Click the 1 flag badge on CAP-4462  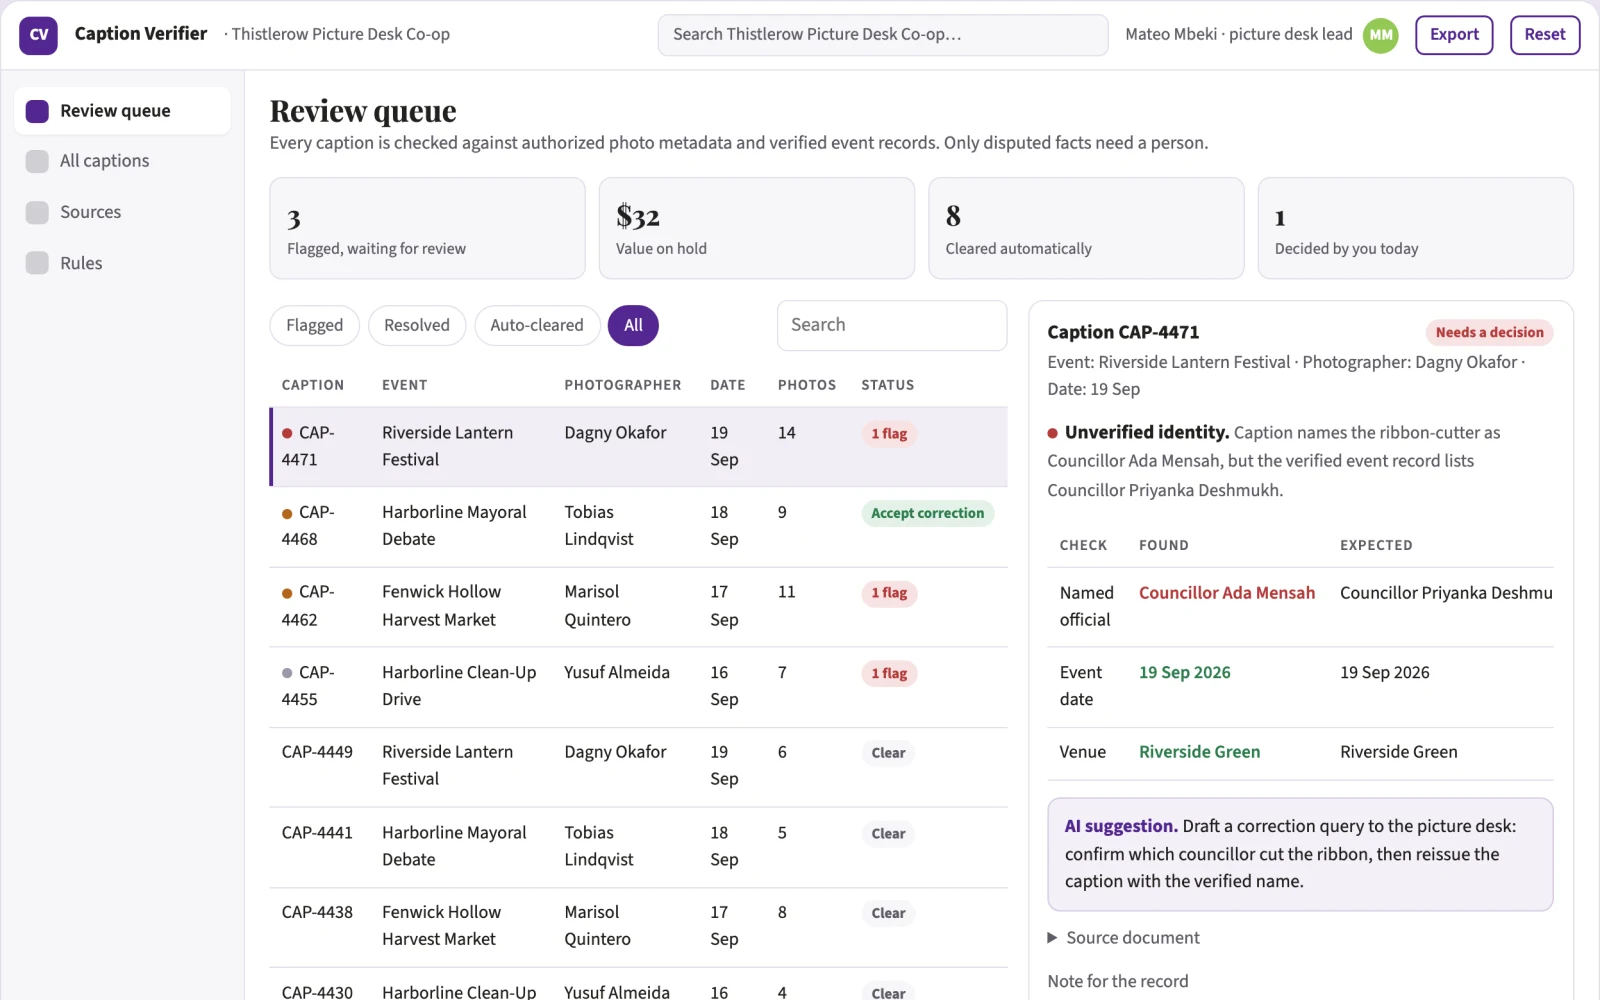click(x=889, y=593)
